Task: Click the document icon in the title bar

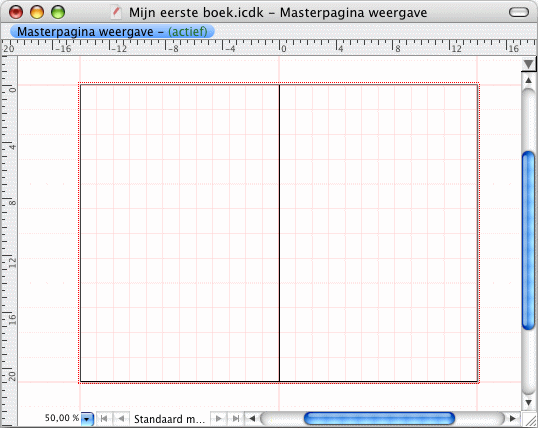Action: (x=116, y=13)
